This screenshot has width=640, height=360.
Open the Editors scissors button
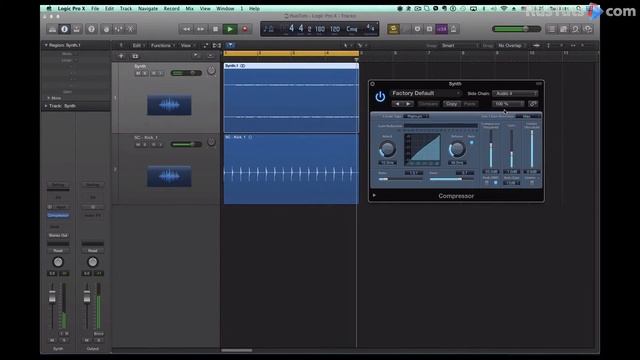[x=130, y=29]
